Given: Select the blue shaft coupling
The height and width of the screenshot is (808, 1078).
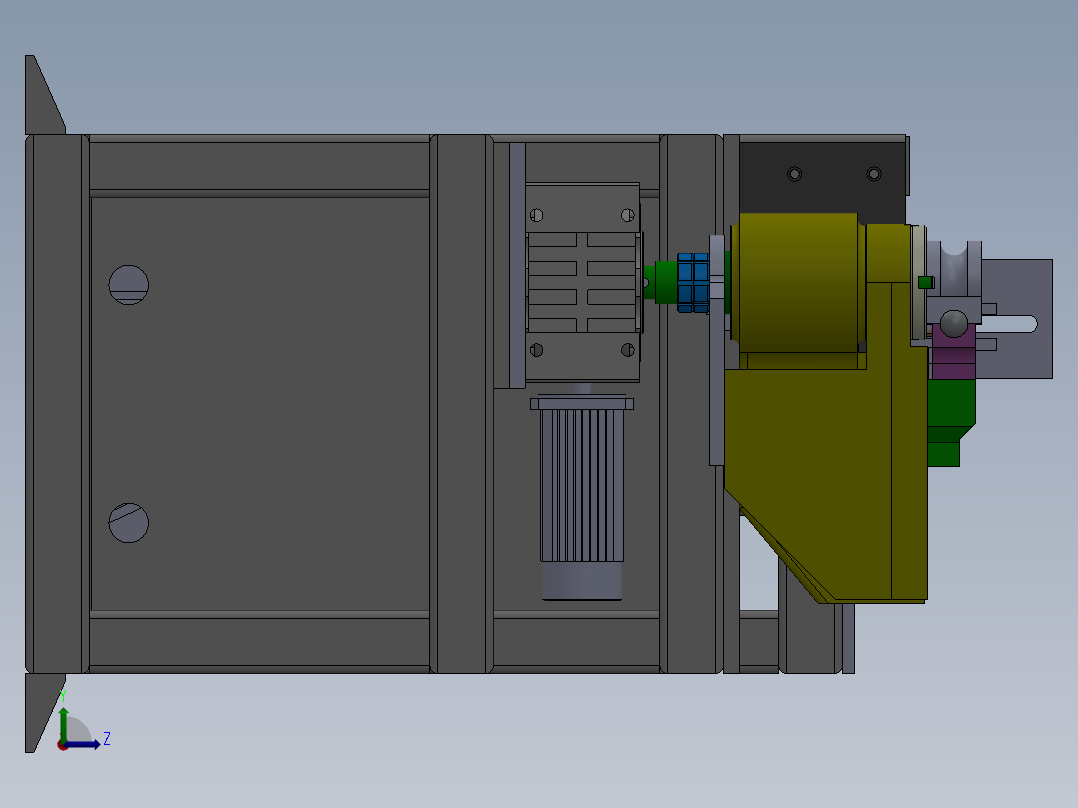Looking at the screenshot, I should (693, 283).
